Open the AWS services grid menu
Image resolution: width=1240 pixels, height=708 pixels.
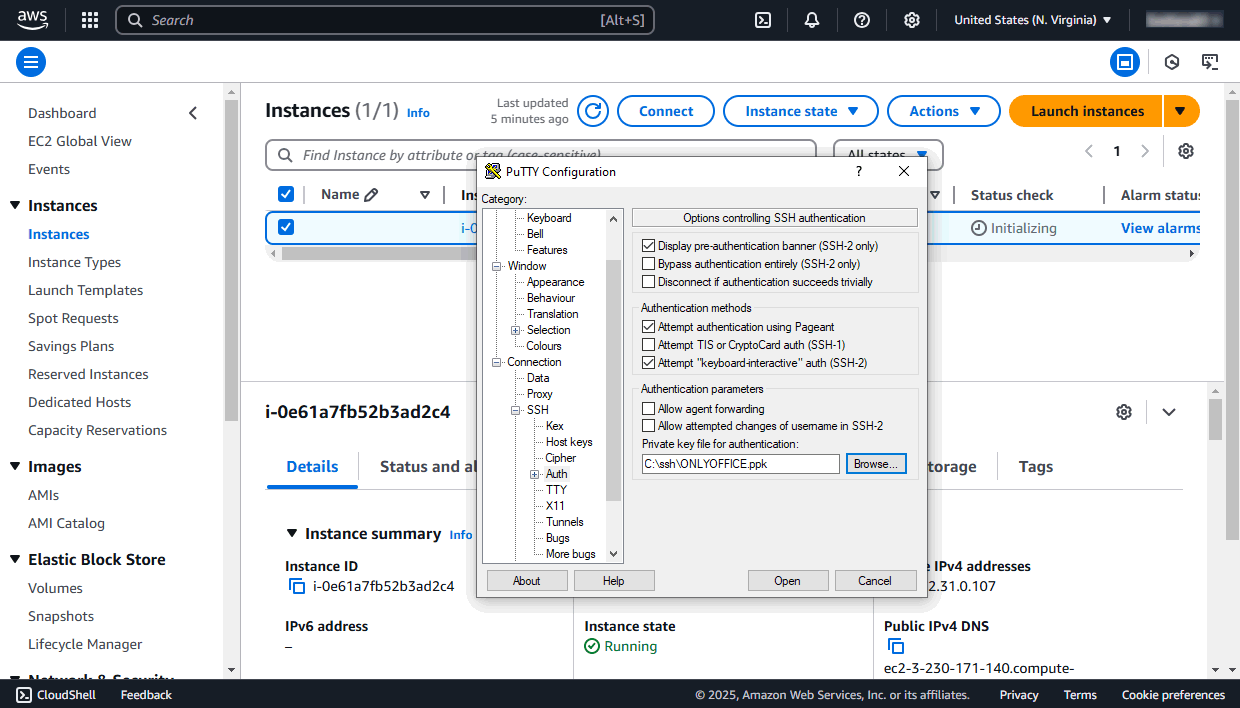pyautogui.click(x=89, y=19)
